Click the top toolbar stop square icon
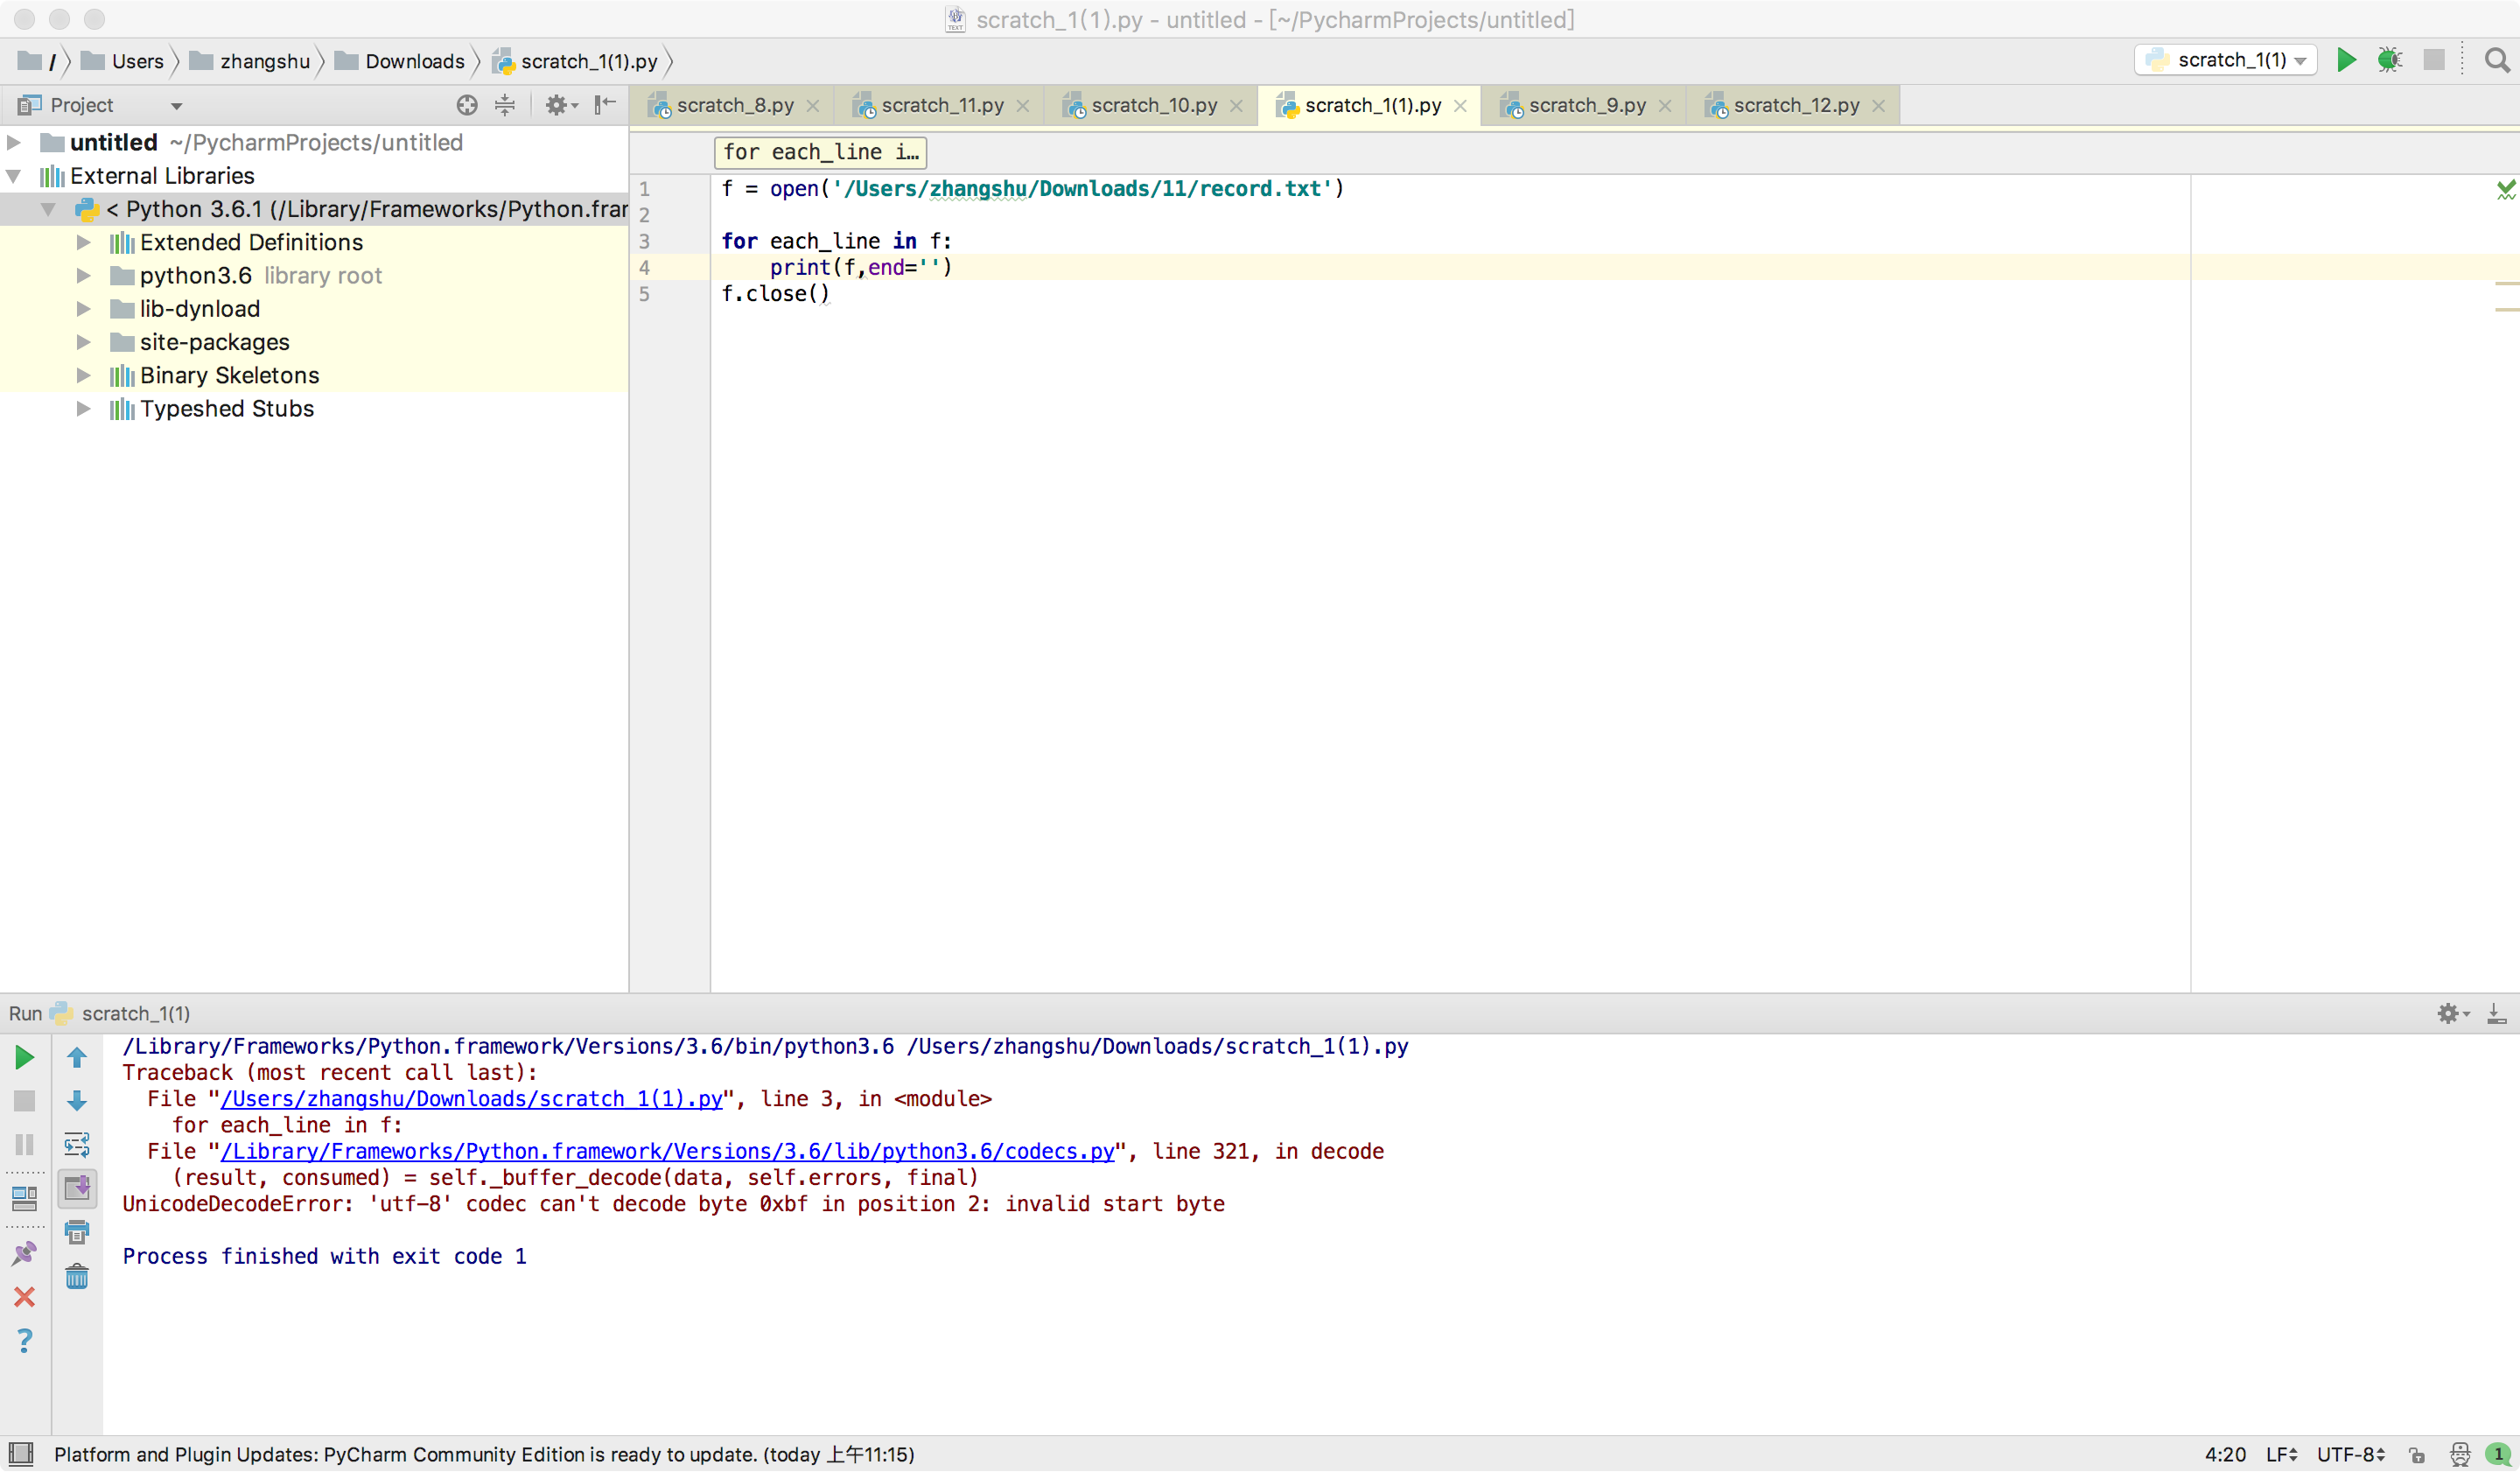Viewport: 2520px width, 1472px height. coord(2434,60)
